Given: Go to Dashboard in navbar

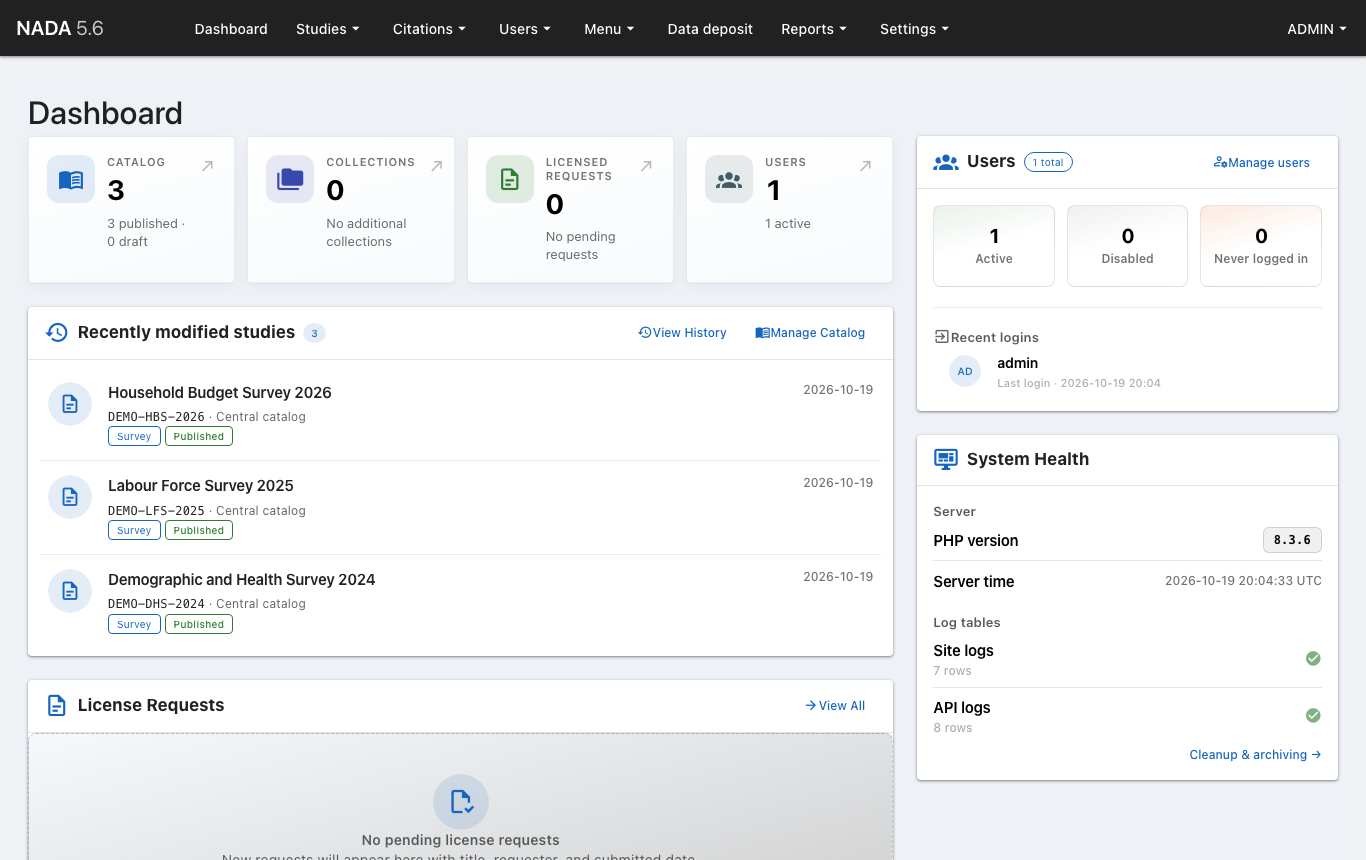Looking at the screenshot, I should click(231, 29).
